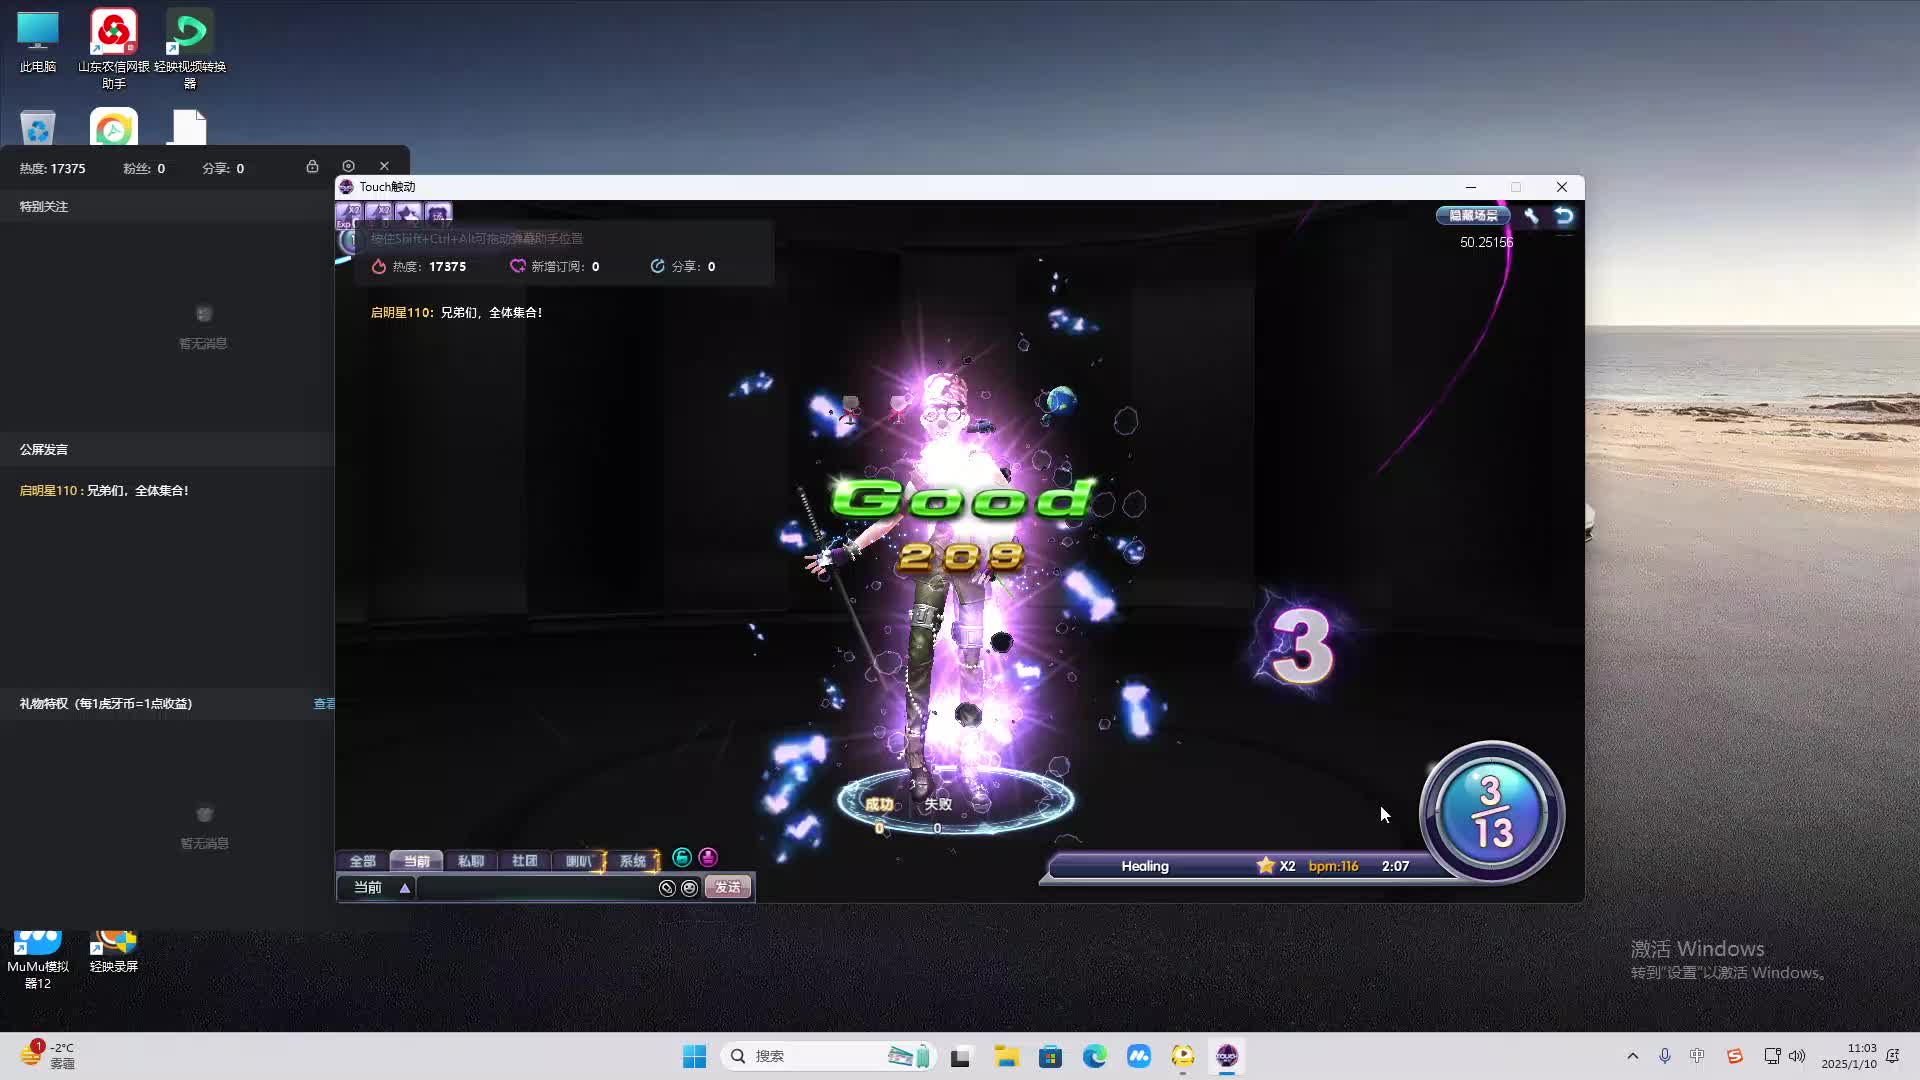Click the emoji smiley icon in chat bar

689,888
